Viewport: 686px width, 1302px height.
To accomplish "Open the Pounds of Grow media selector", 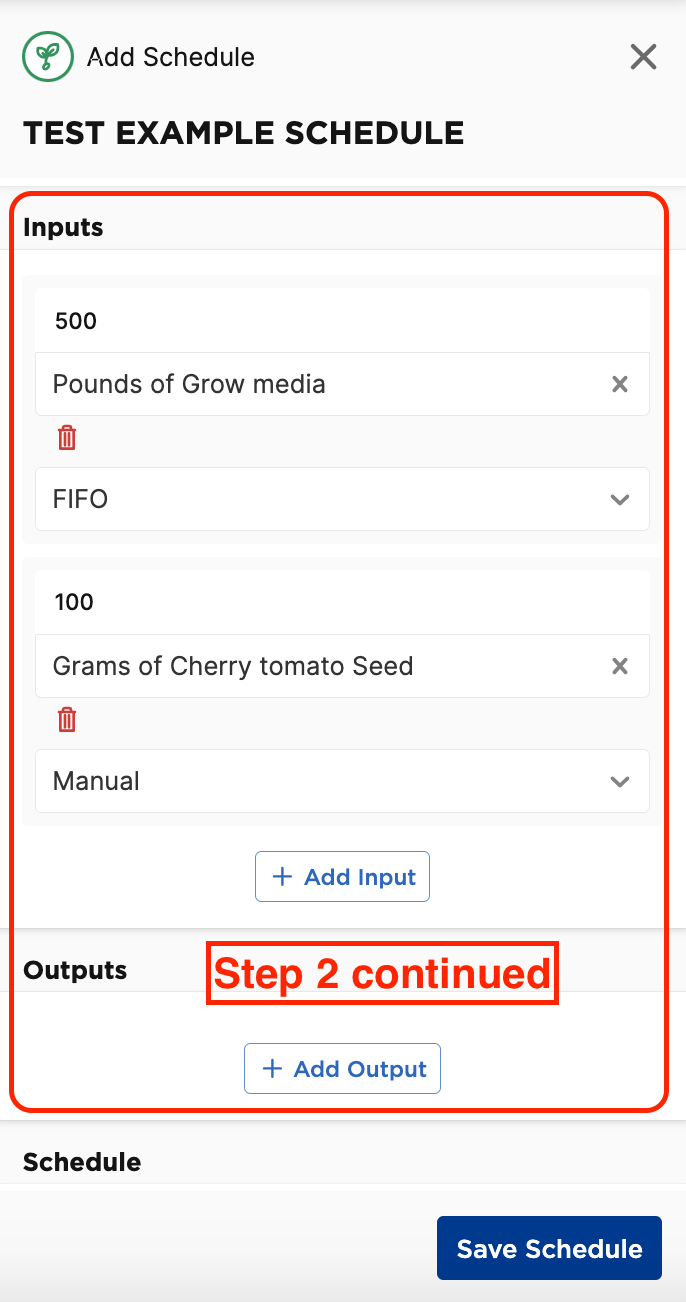I will 322,384.
